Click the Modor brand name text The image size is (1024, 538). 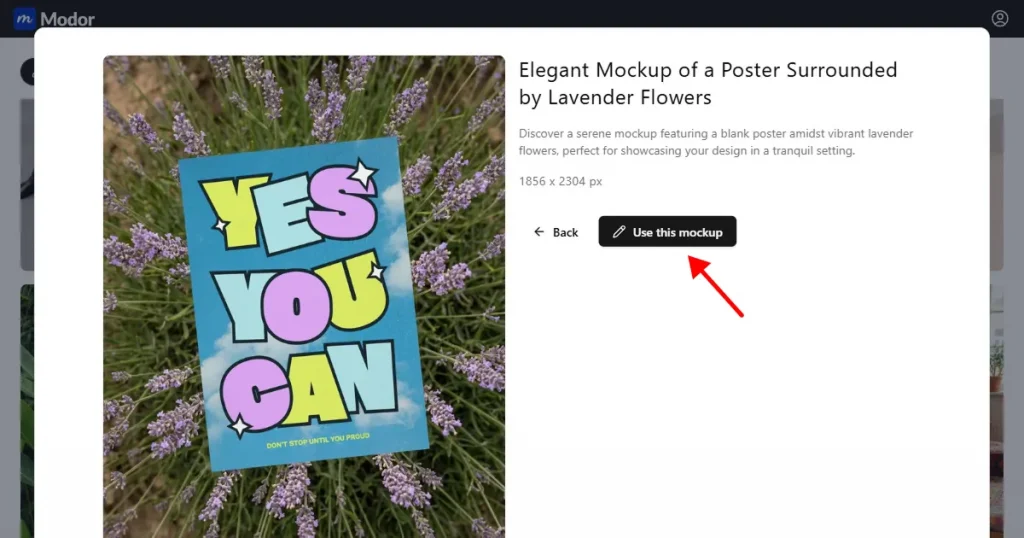tap(68, 19)
